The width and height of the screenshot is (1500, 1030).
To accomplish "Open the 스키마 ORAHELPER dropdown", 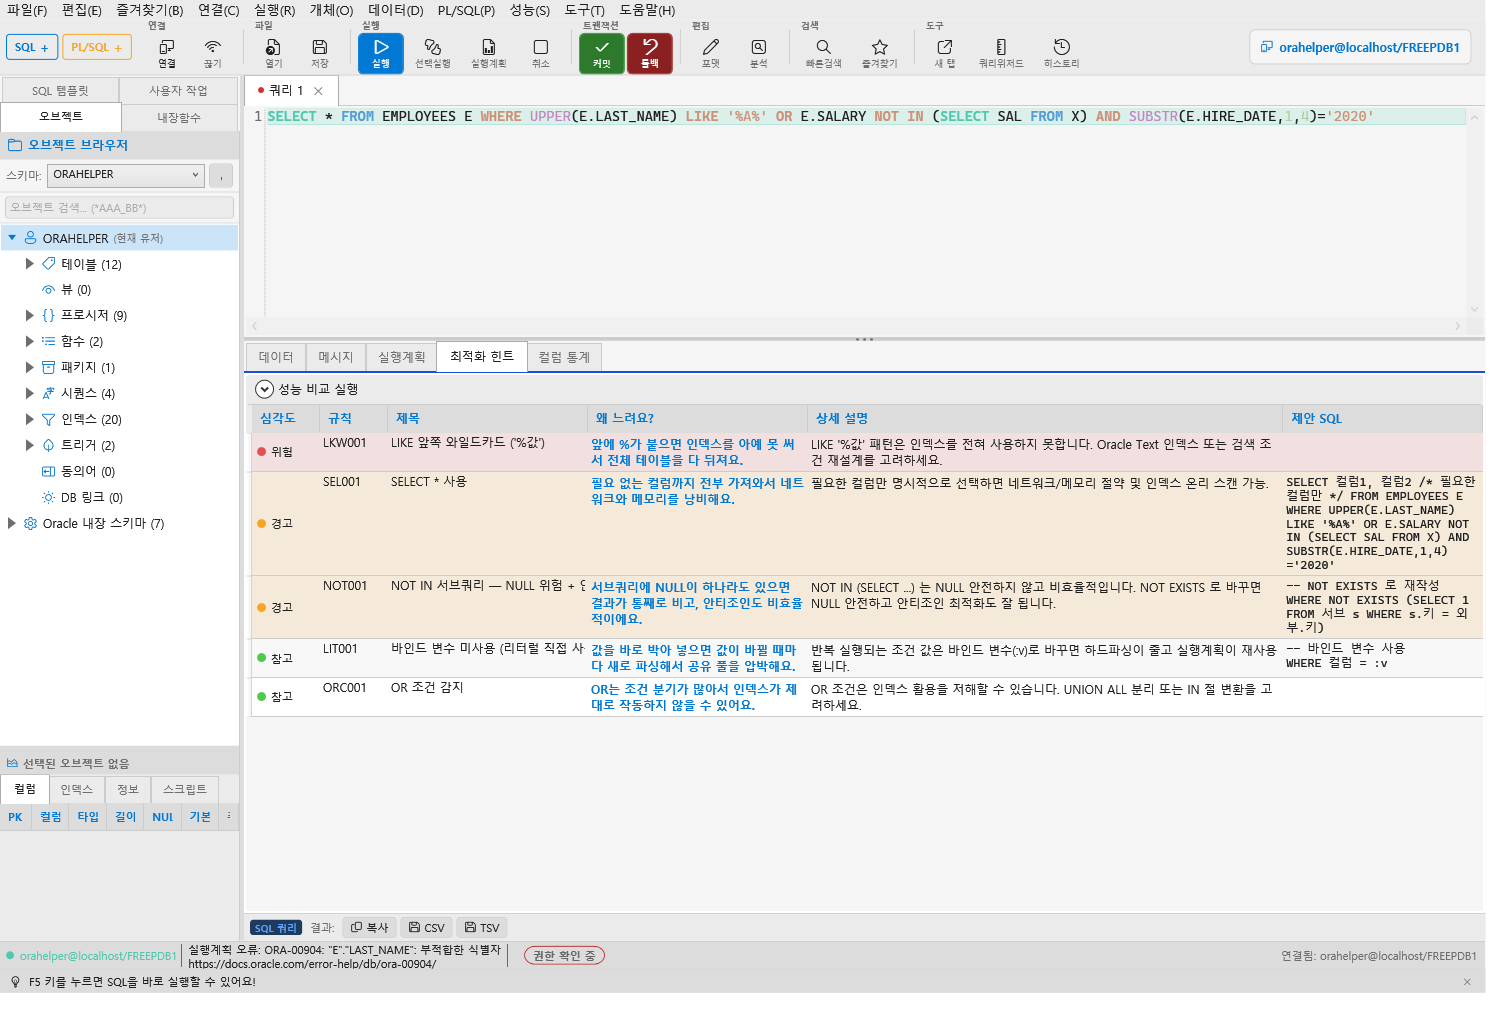I will (126, 175).
